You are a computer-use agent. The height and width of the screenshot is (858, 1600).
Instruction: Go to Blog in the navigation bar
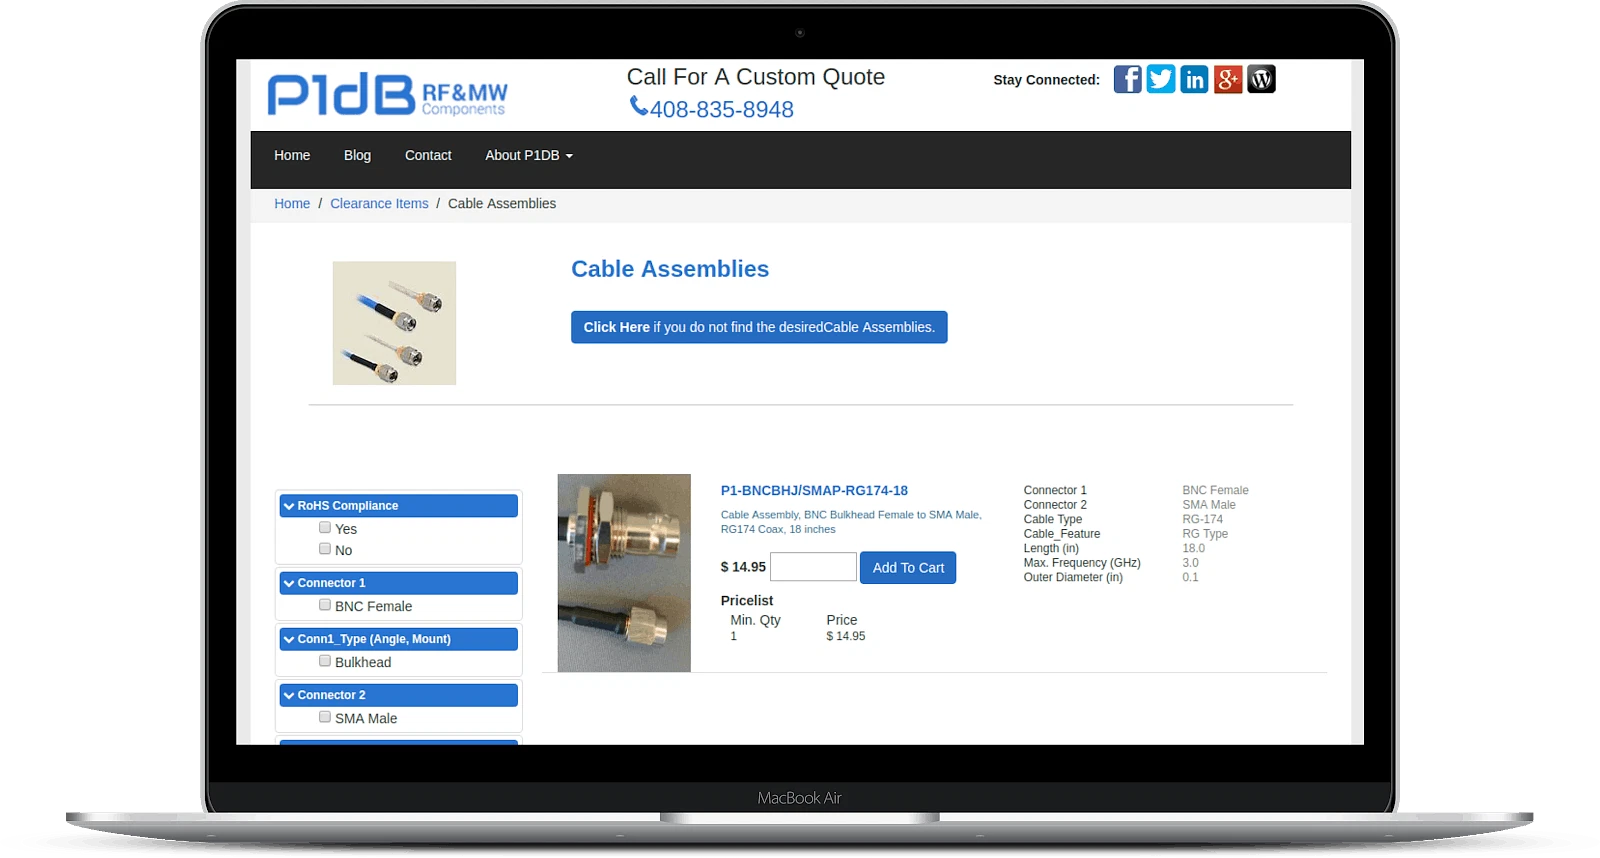click(357, 156)
